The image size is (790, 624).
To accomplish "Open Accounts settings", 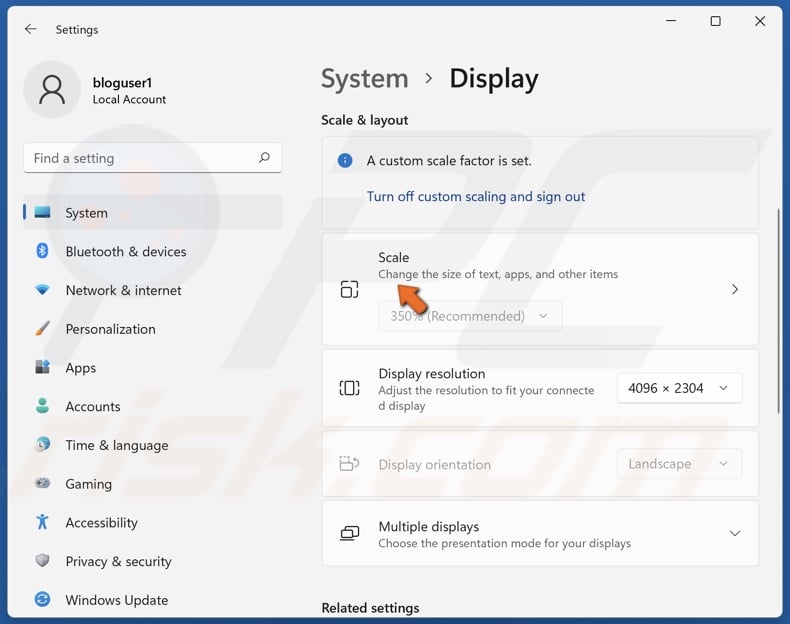I will (153, 406).
